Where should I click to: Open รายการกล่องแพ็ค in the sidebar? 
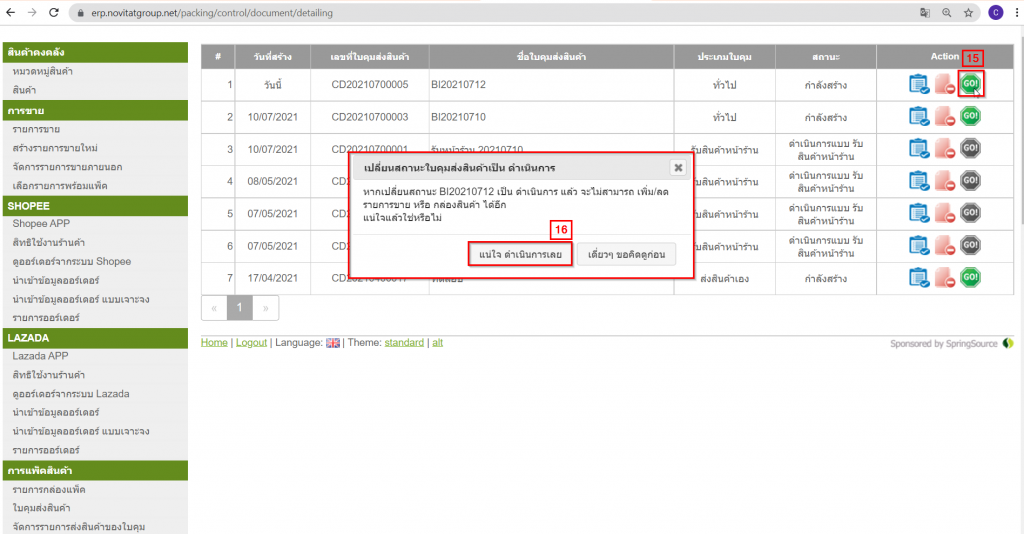(49, 489)
